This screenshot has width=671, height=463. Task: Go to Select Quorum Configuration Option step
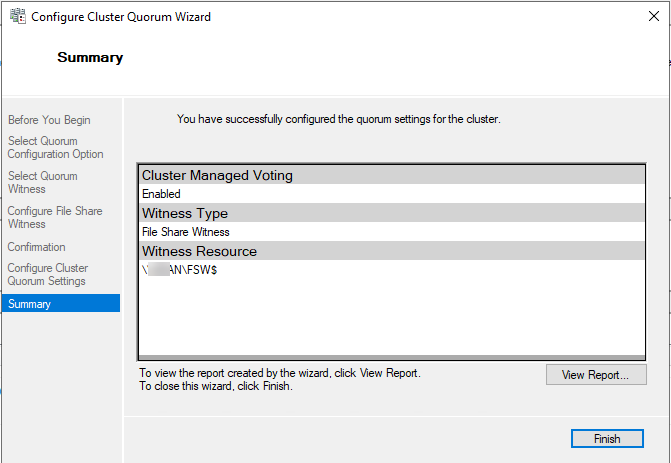pyautogui.click(x=56, y=147)
